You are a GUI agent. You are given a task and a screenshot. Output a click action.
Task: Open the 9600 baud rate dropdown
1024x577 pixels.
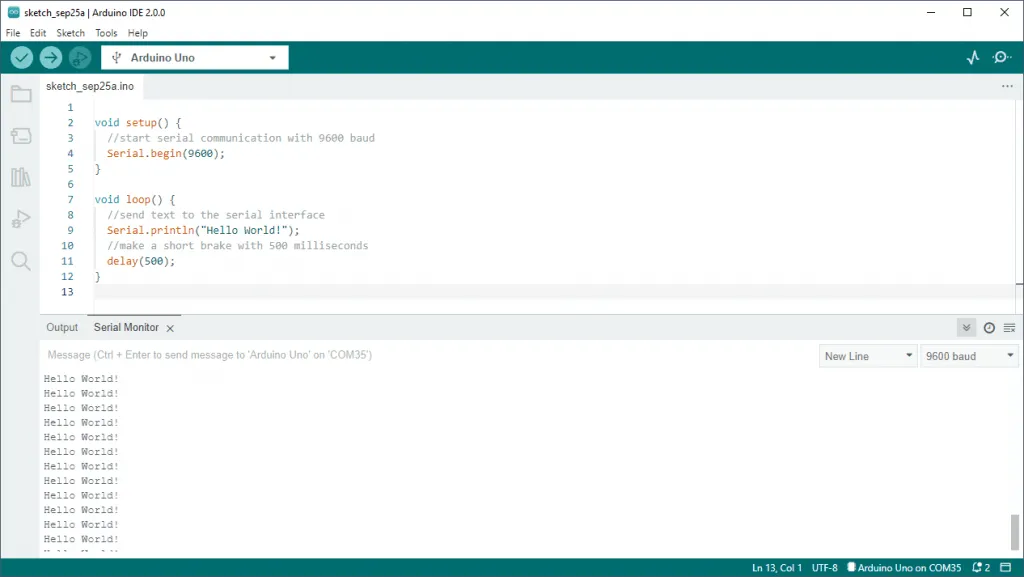tap(968, 355)
